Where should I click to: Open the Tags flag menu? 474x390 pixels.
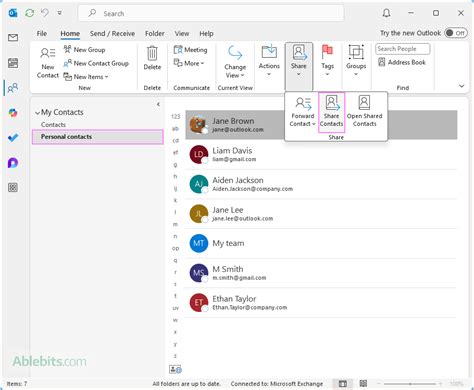point(327,60)
